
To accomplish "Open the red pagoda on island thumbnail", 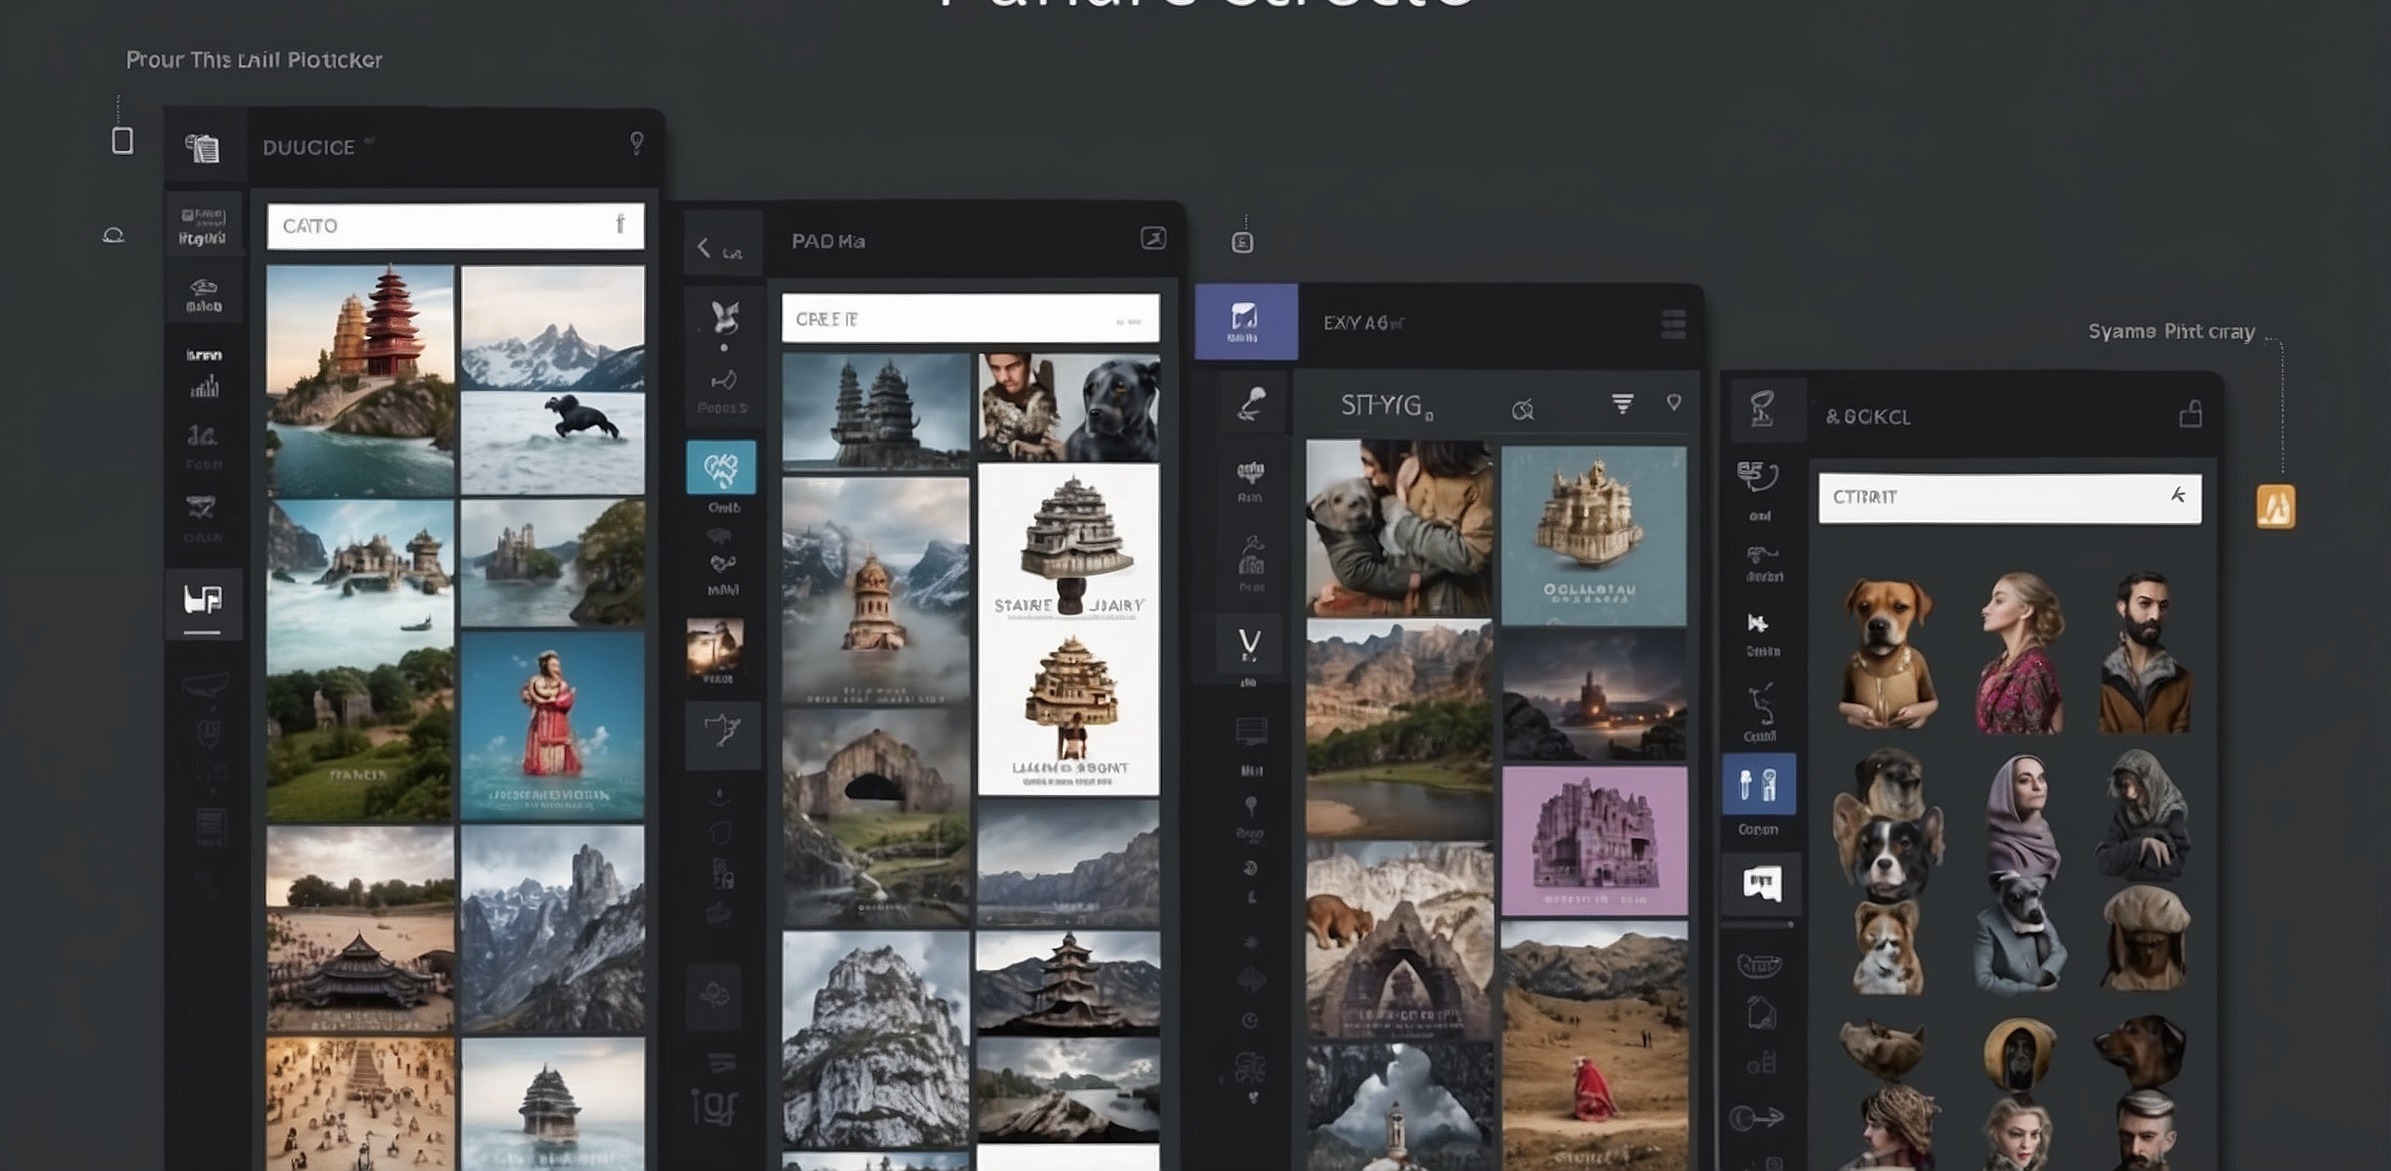I will (360, 379).
